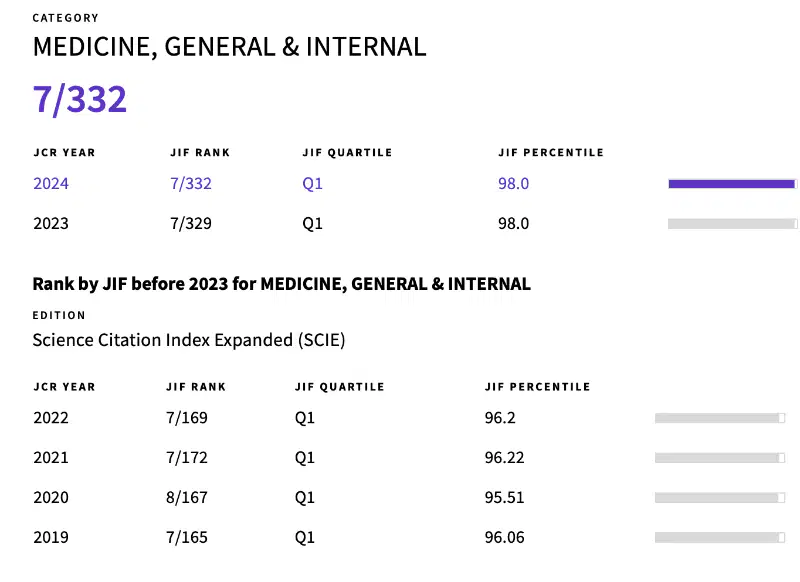Click the large 7/332 heading rank

[80, 99]
